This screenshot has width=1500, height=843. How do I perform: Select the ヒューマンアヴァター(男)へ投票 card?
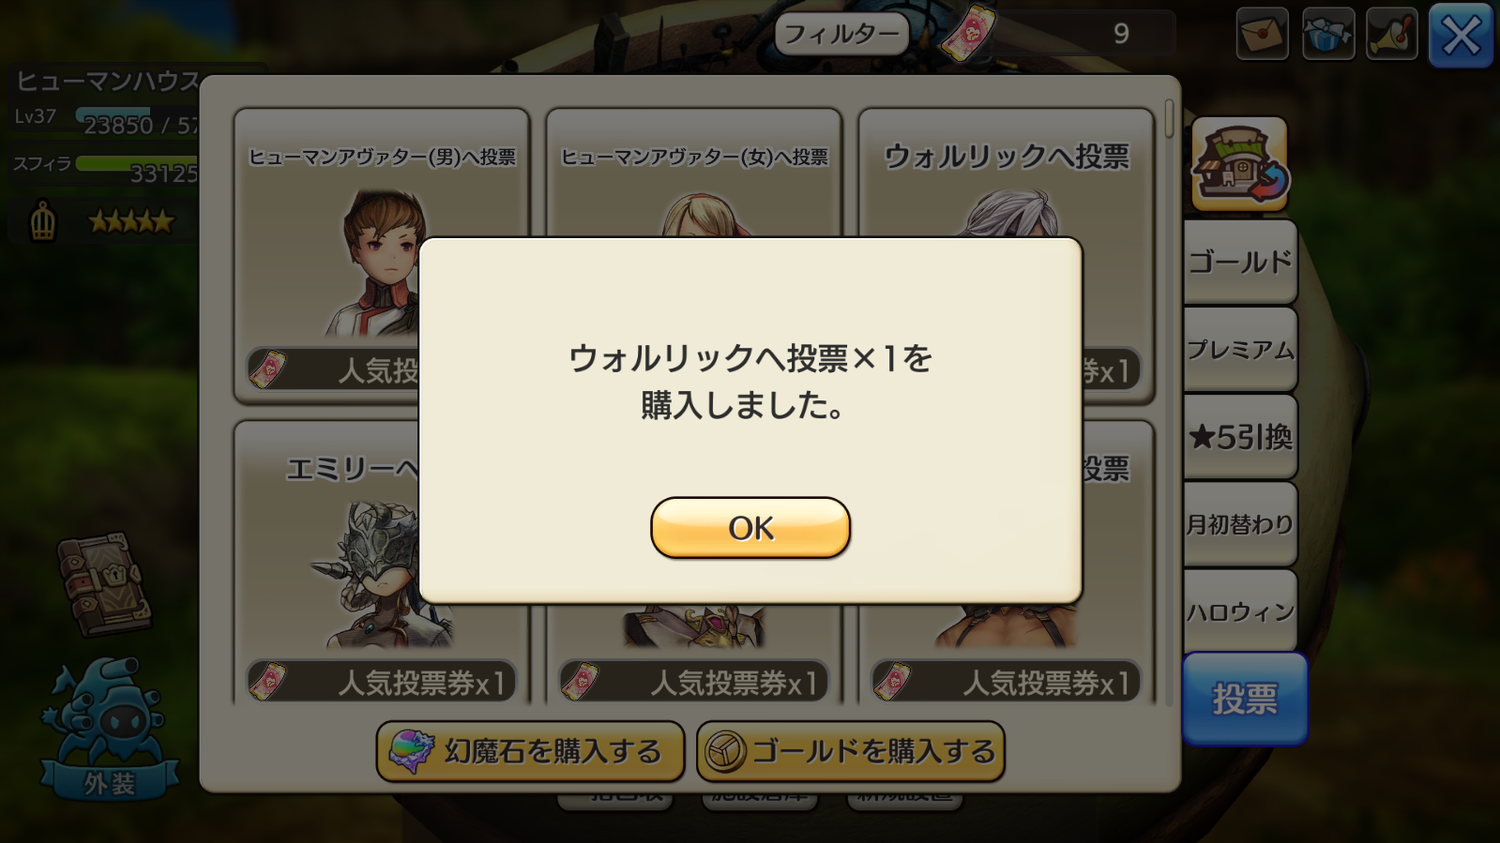[x=382, y=256]
